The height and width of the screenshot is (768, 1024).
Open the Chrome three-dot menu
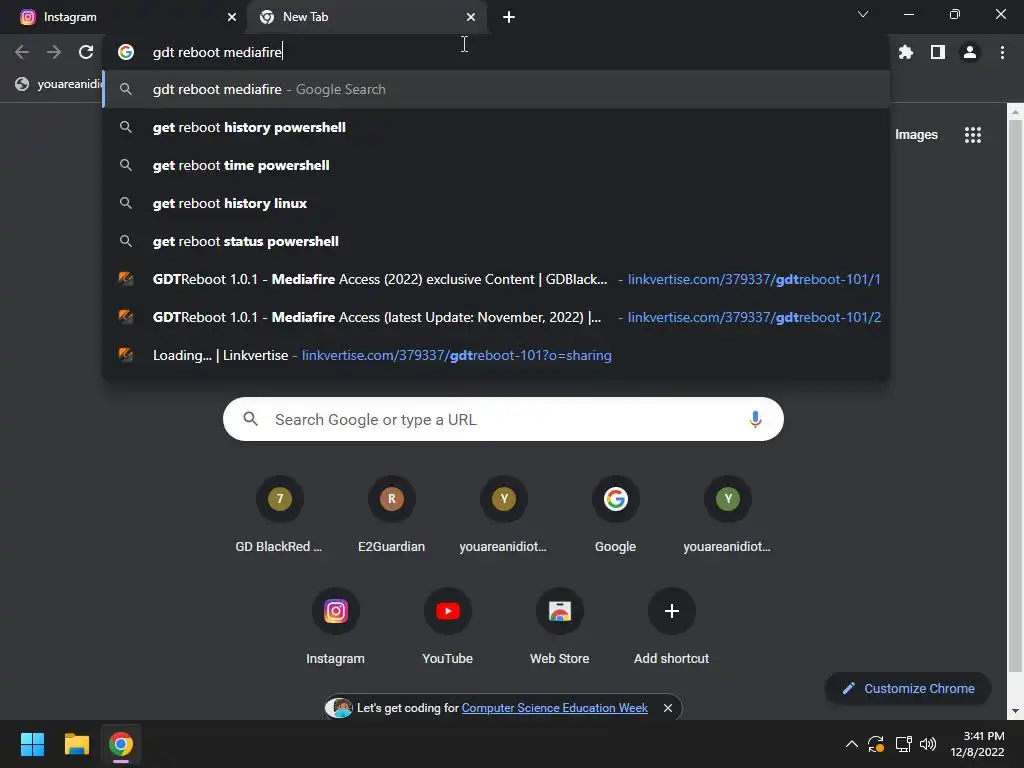(x=1002, y=52)
